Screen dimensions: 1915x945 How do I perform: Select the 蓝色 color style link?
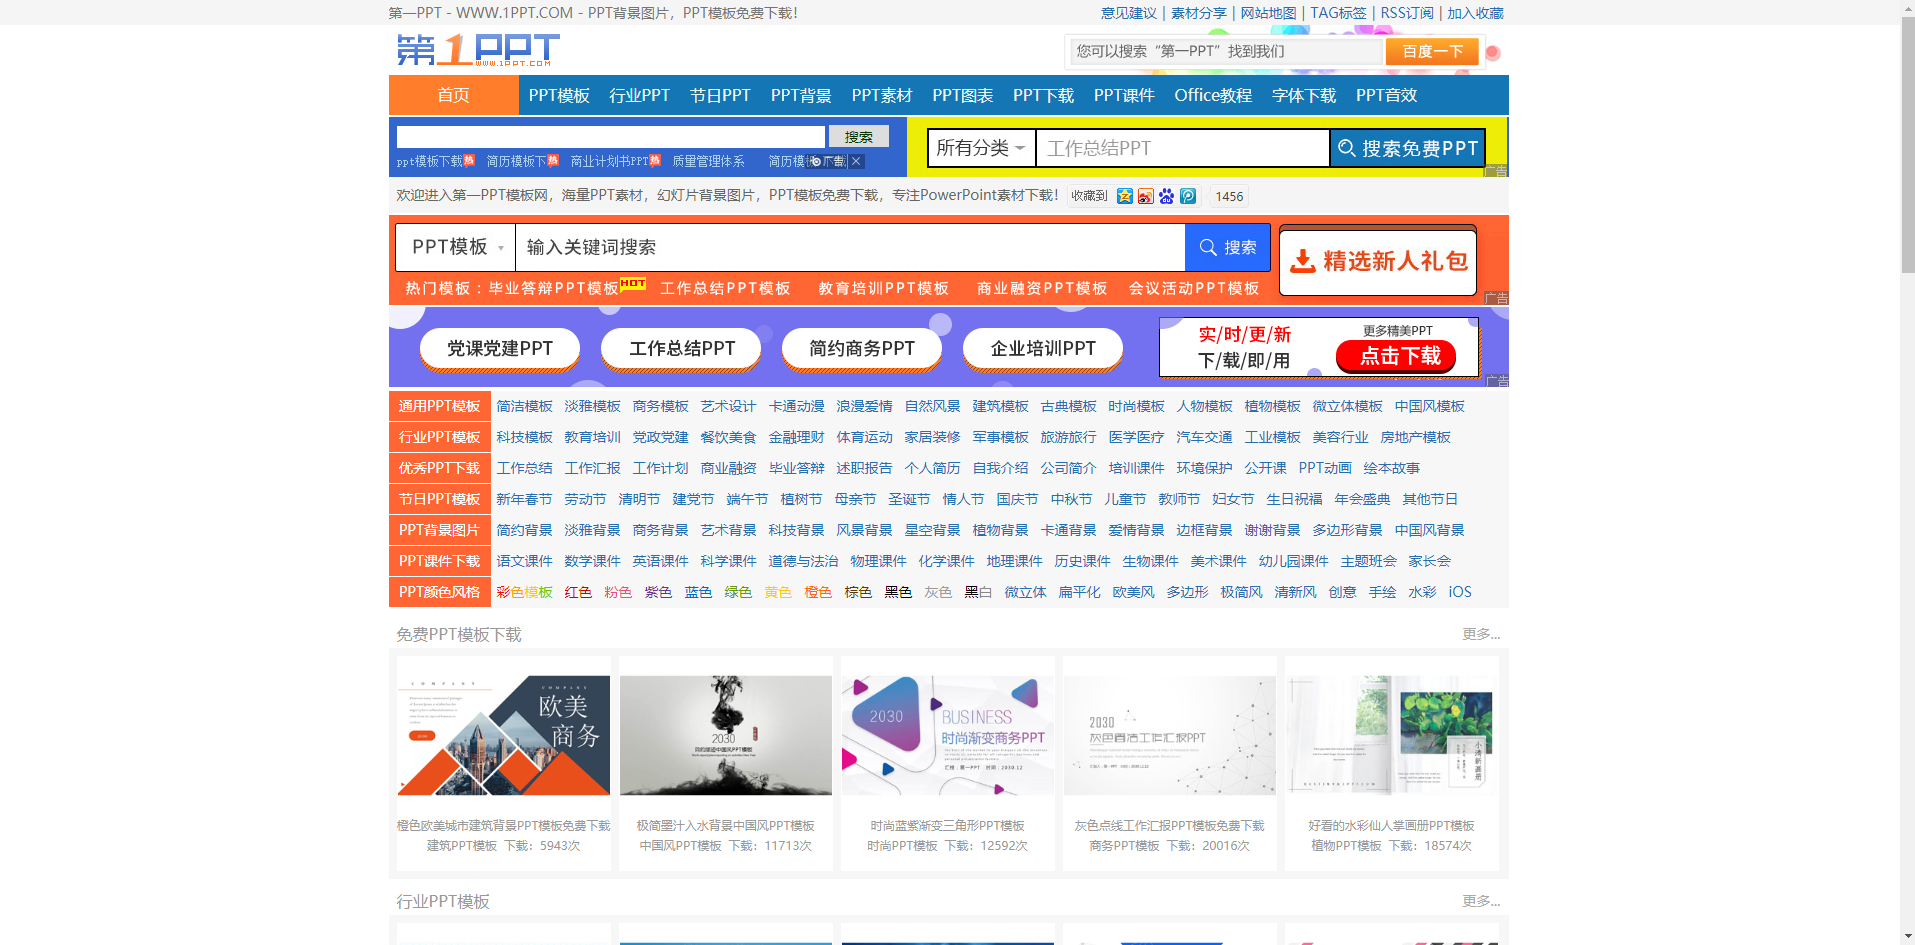point(698,592)
